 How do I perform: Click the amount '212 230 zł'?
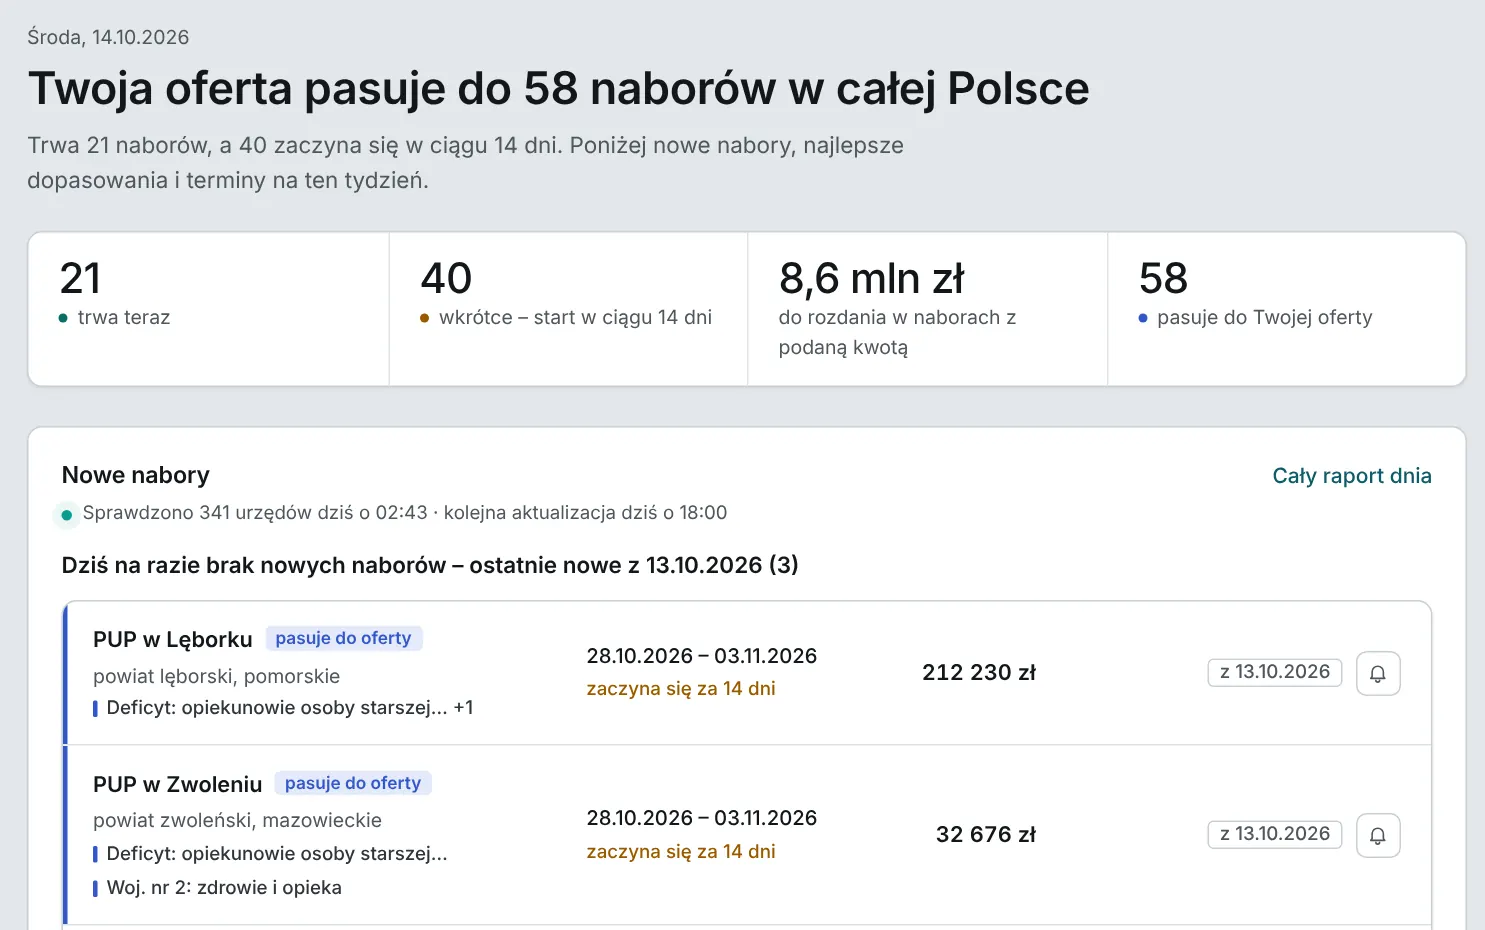[x=979, y=672]
